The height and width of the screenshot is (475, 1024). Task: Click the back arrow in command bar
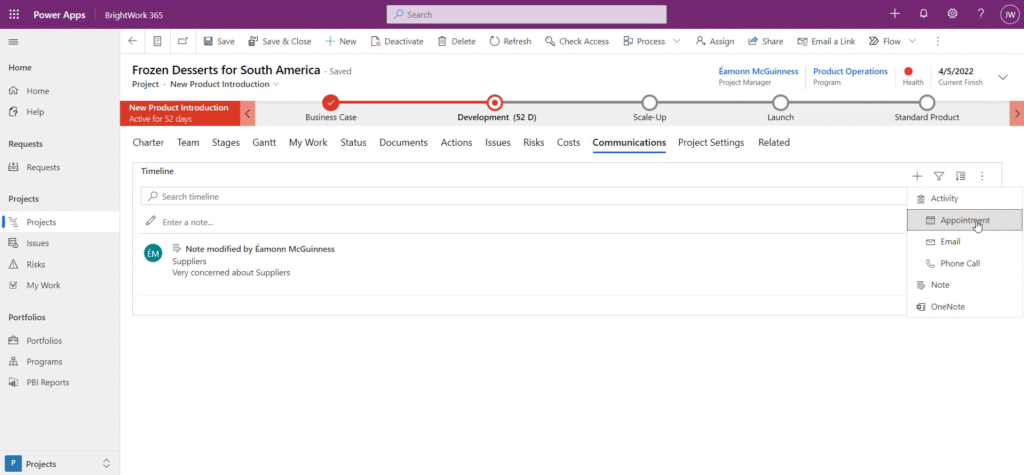coord(133,41)
